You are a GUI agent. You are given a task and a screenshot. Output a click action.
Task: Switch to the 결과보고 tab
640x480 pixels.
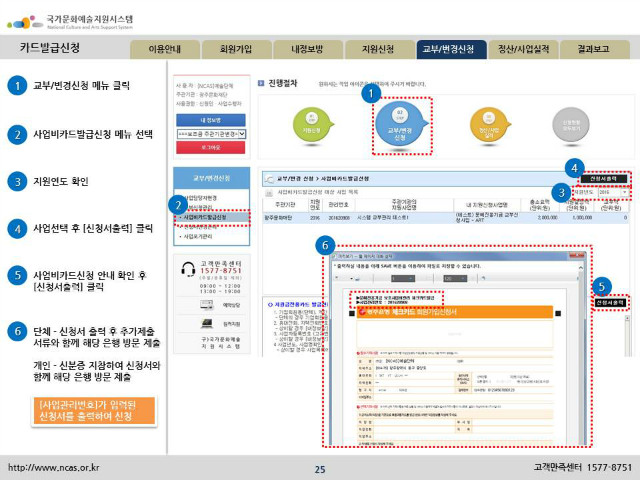tap(594, 50)
